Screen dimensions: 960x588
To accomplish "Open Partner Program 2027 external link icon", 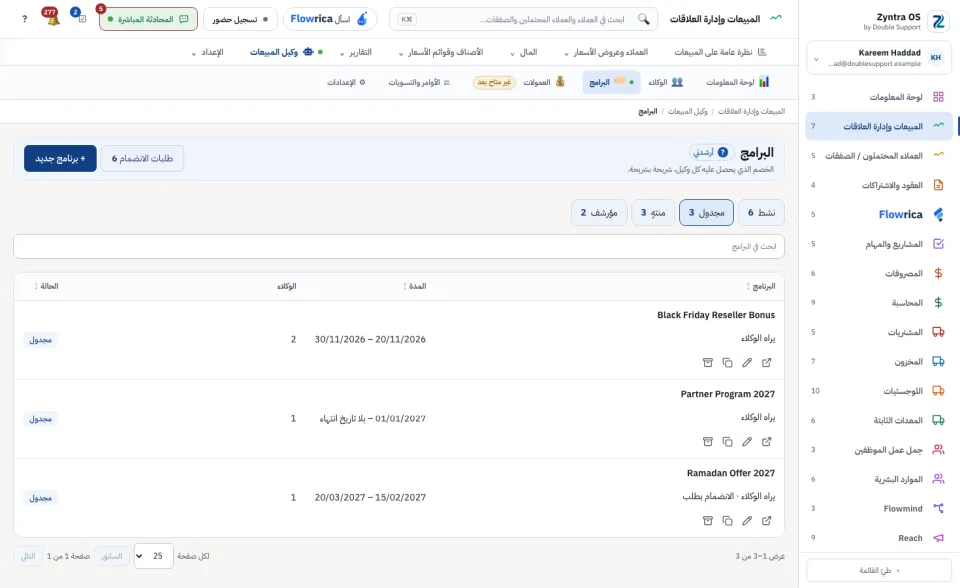I will tap(767, 442).
